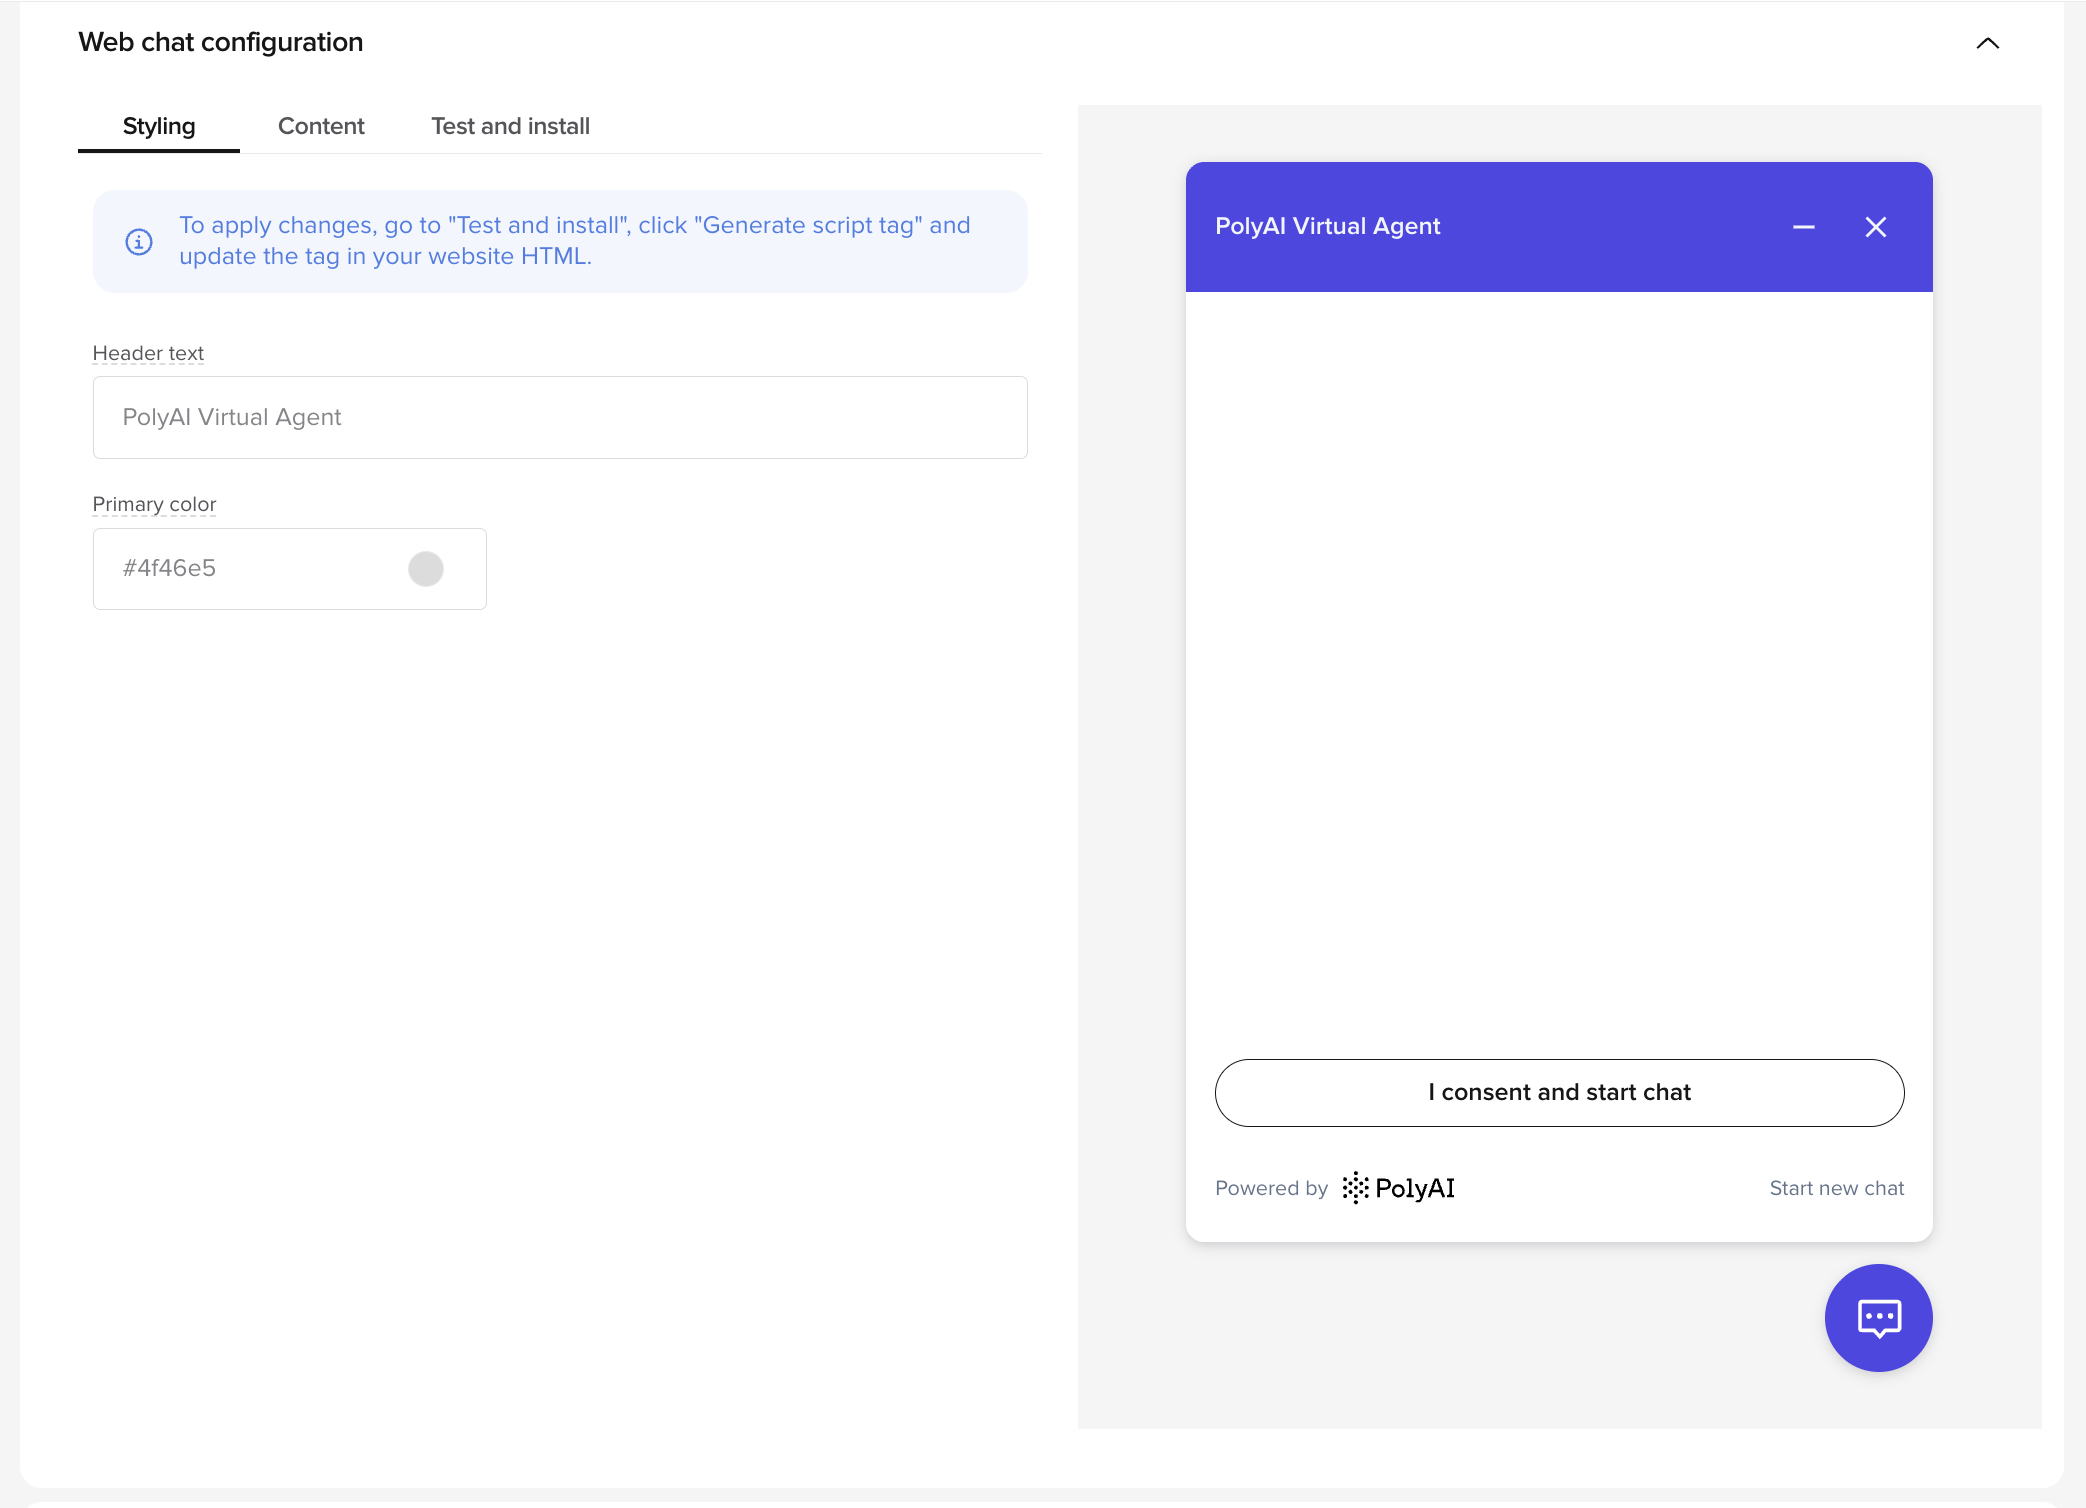This screenshot has width=2086, height=1508.
Task: Click the PolyAI Virtual Agent header title
Action: (x=1328, y=226)
